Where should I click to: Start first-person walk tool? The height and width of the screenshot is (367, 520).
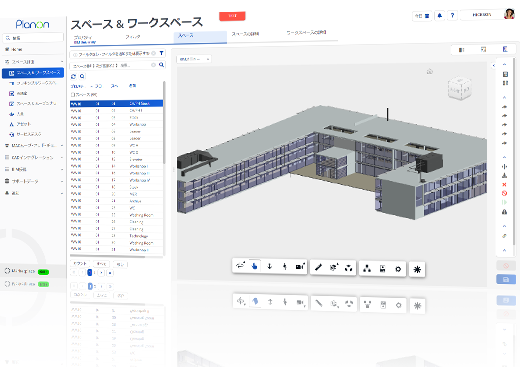tap(285, 267)
